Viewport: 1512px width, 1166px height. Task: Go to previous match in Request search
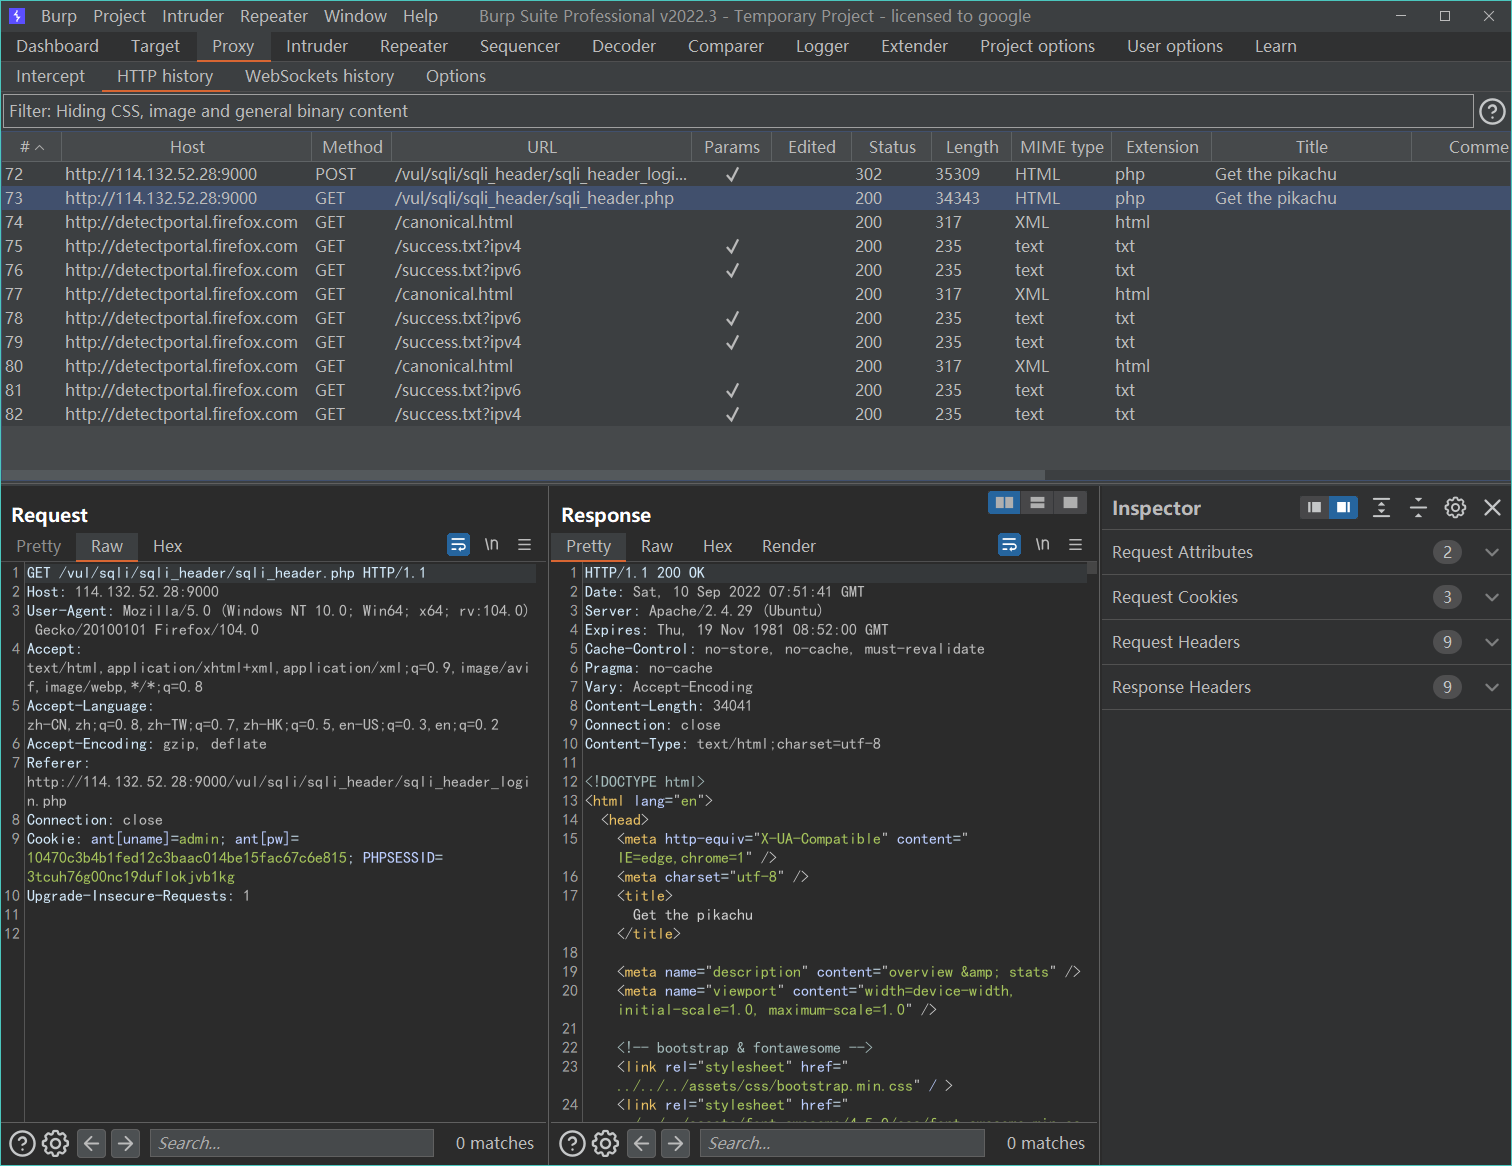click(92, 1143)
